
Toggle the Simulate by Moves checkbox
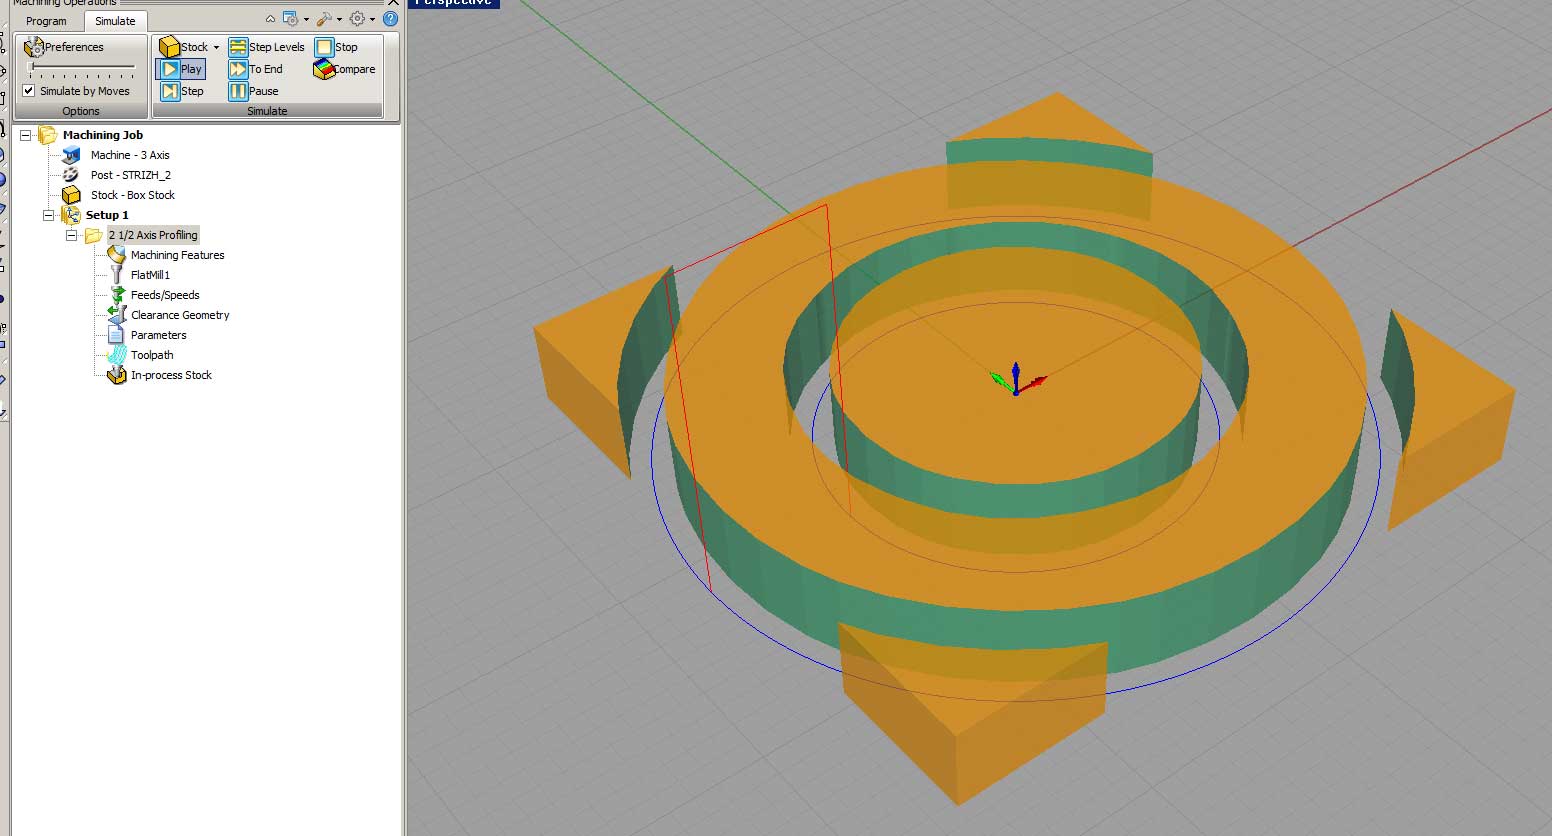coord(29,91)
